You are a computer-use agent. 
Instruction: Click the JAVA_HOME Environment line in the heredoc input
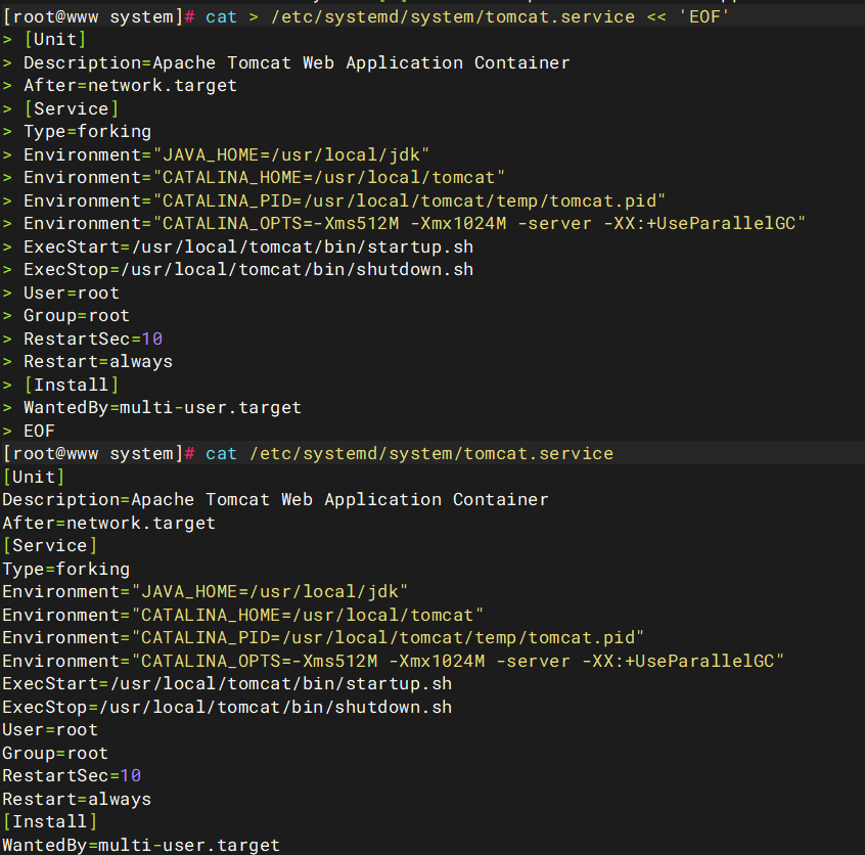tap(226, 154)
